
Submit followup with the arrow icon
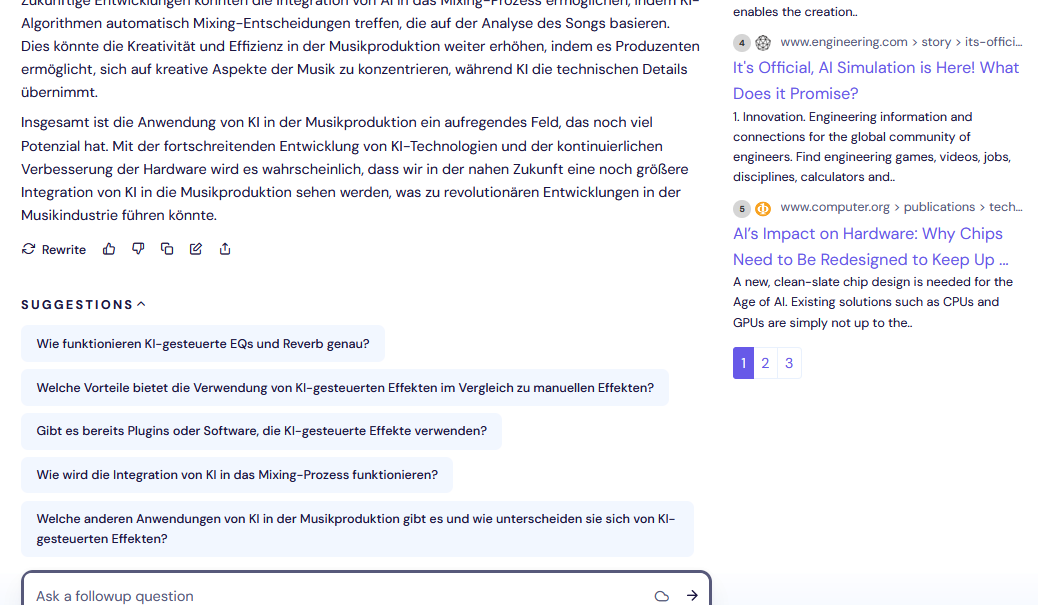click(x=692, y=596)
